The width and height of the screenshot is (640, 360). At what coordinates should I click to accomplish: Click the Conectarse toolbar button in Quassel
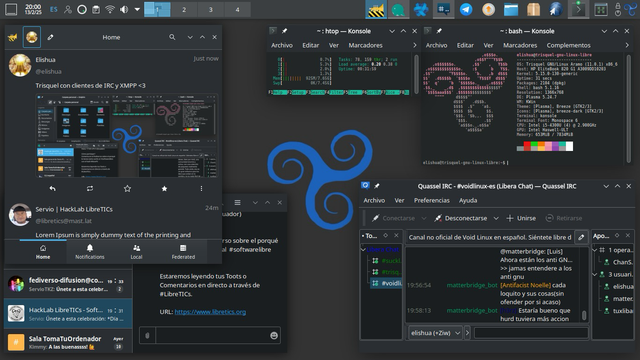click(393, 218)
